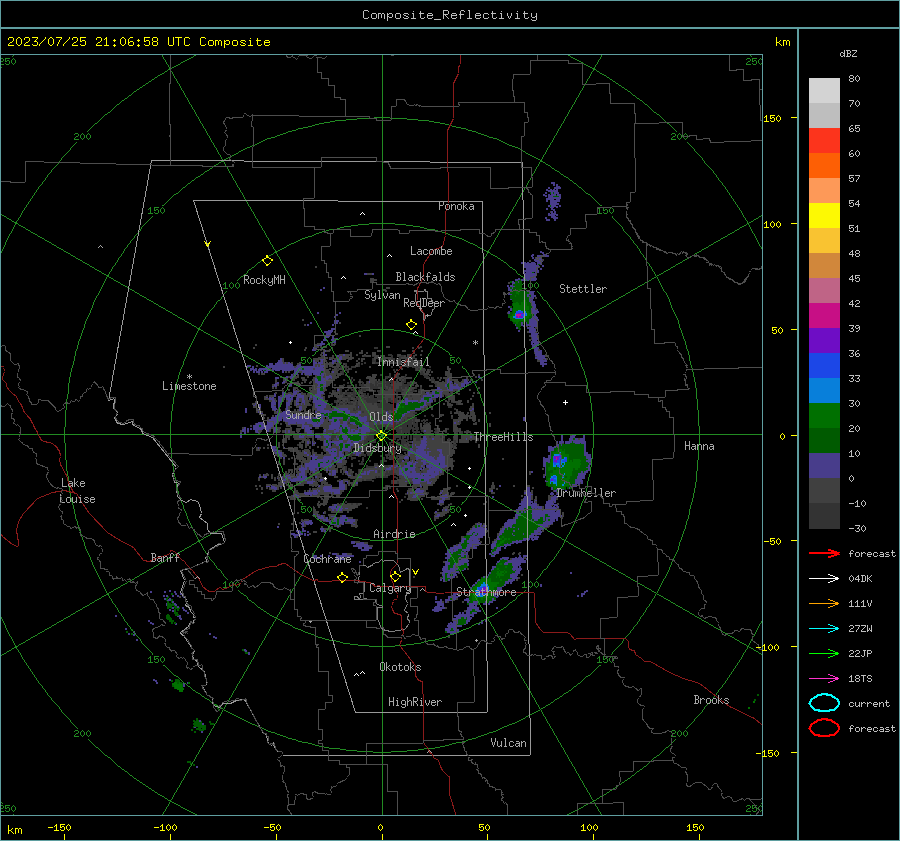
Task: Click the Ponoka city label
Action: coord(456,206)
